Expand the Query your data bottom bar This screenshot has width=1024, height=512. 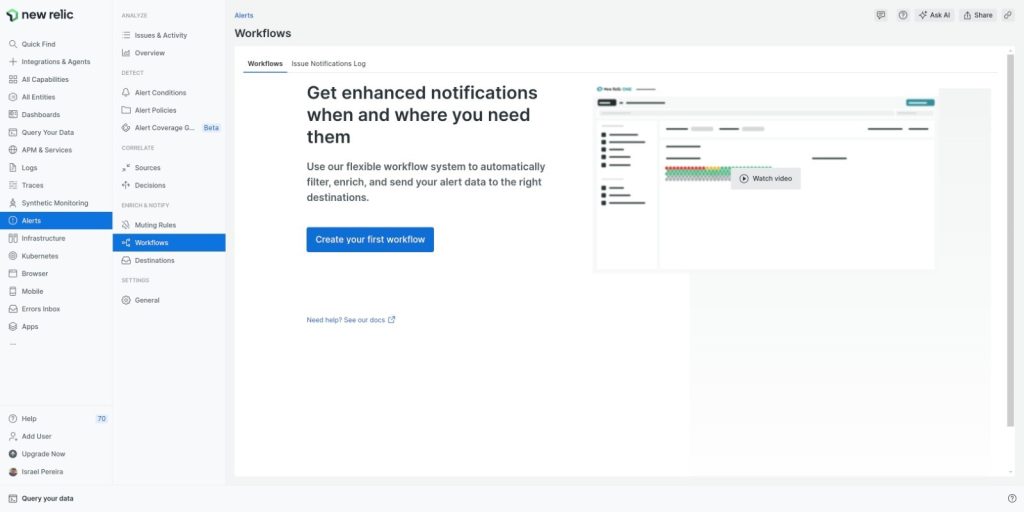(x=47, y=498)
